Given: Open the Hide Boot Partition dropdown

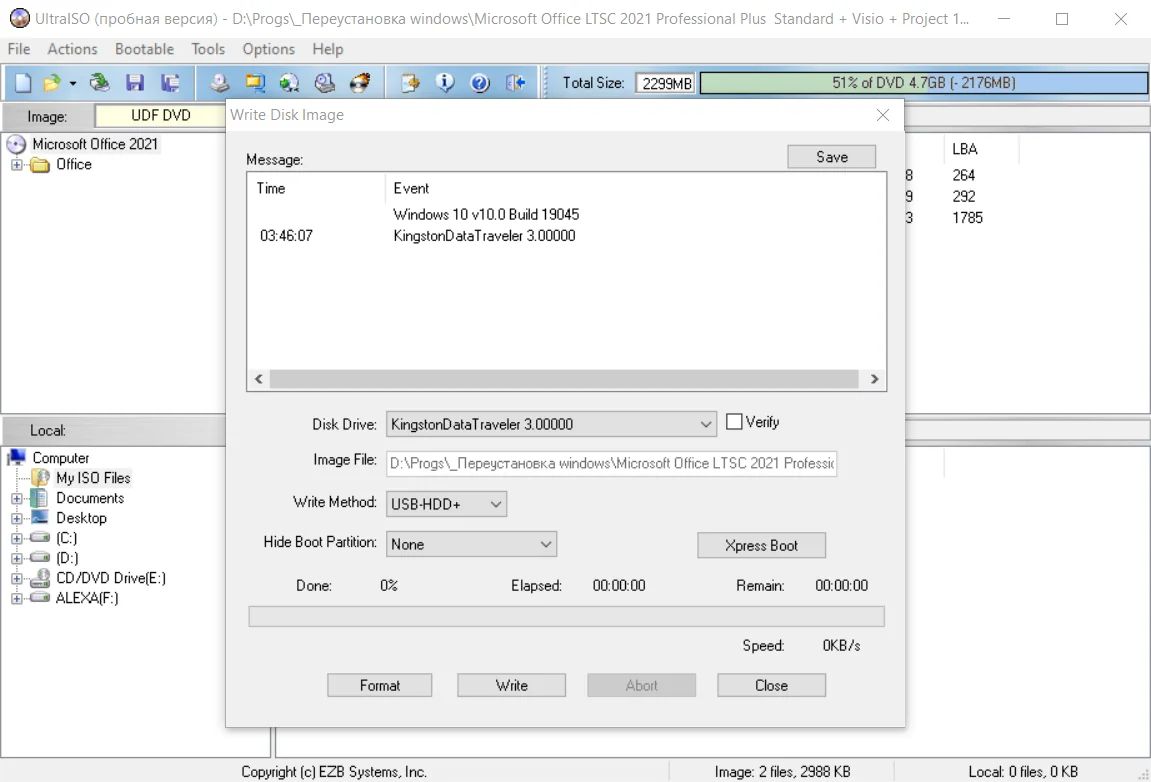Looking at the screenshot, I should 471,544.
